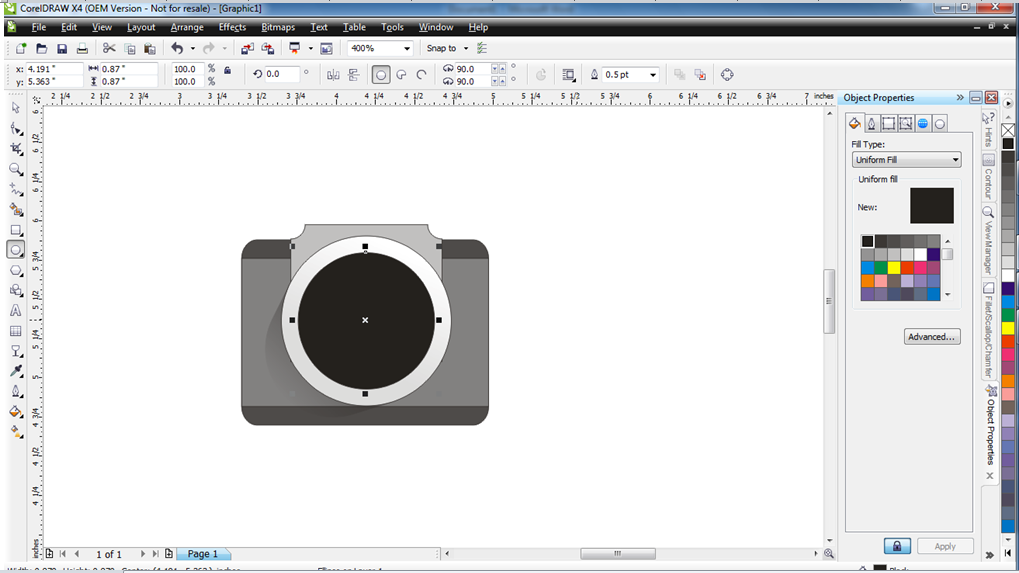Open the zoom level 400% dropdown
The height and width of the screenshot is (573, 1019).
(407, 48)
